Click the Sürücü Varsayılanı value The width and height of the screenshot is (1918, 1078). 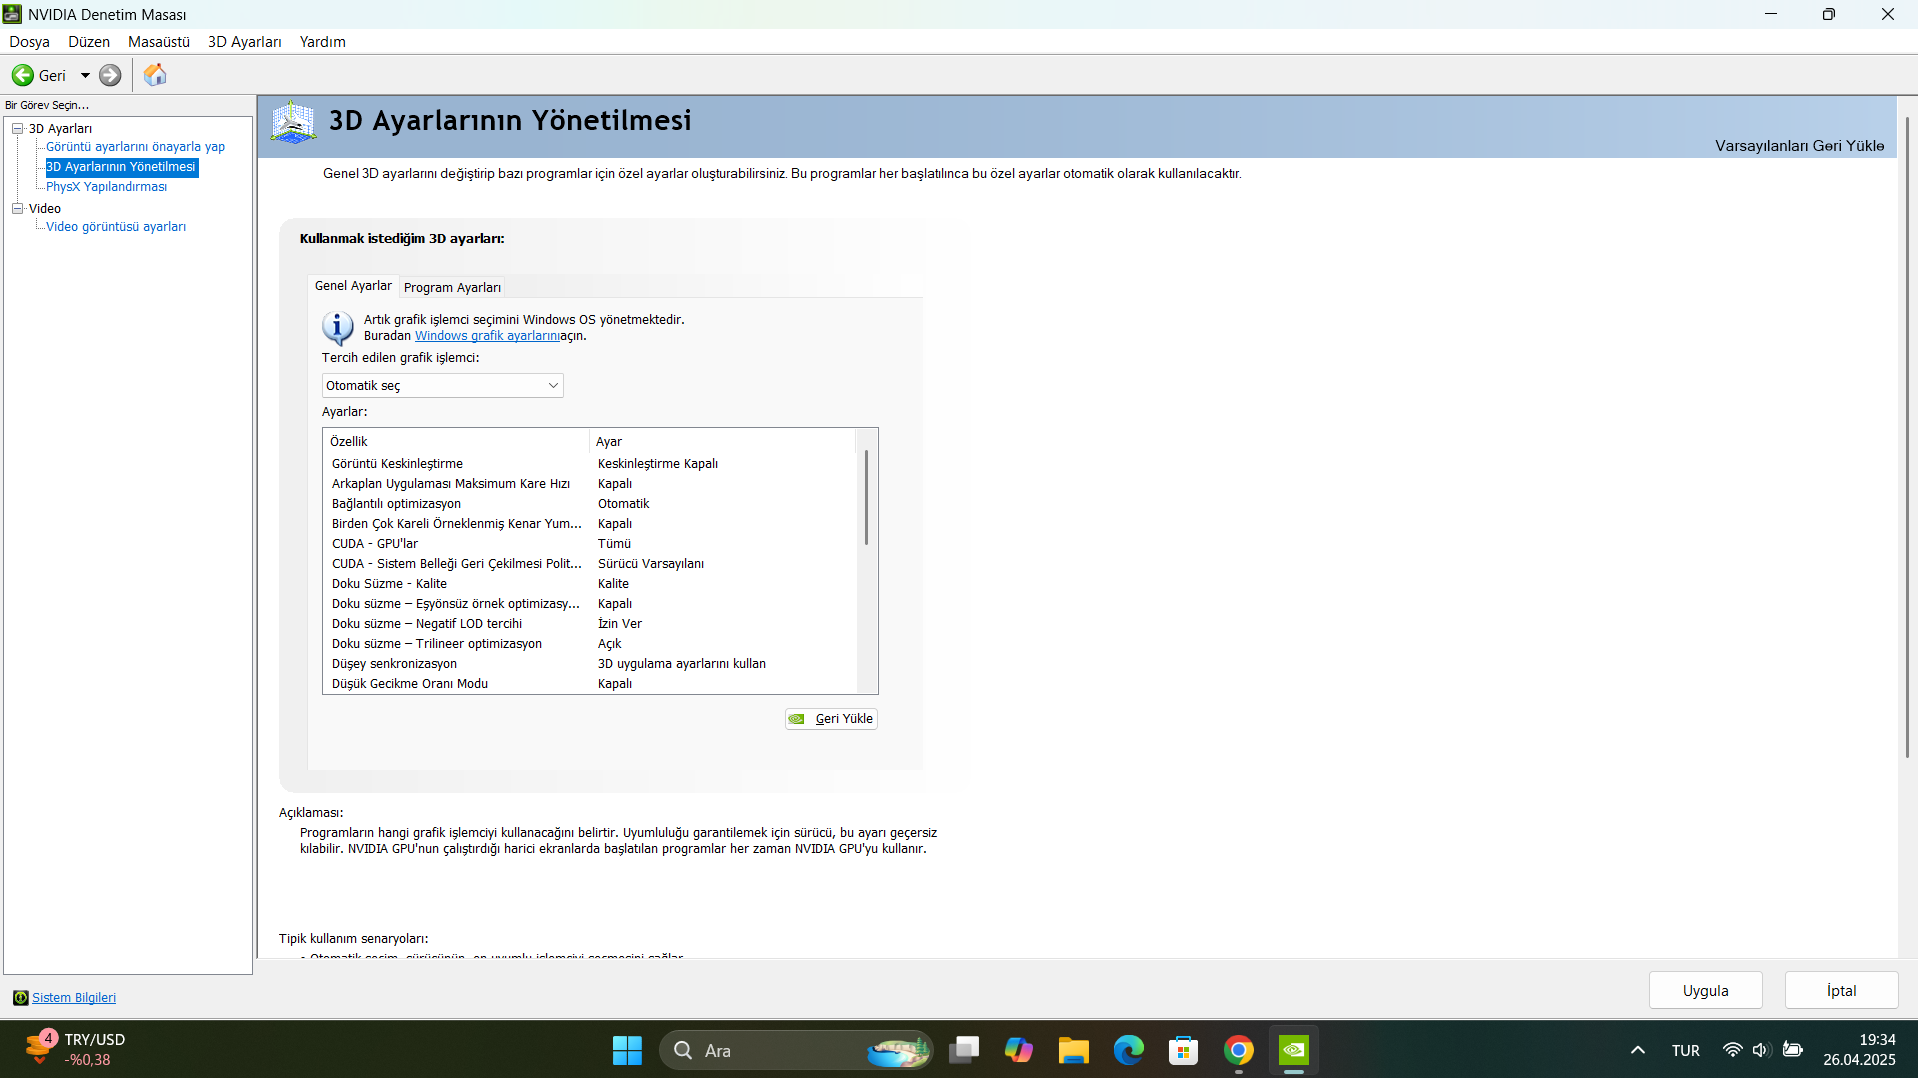(651, 564)
